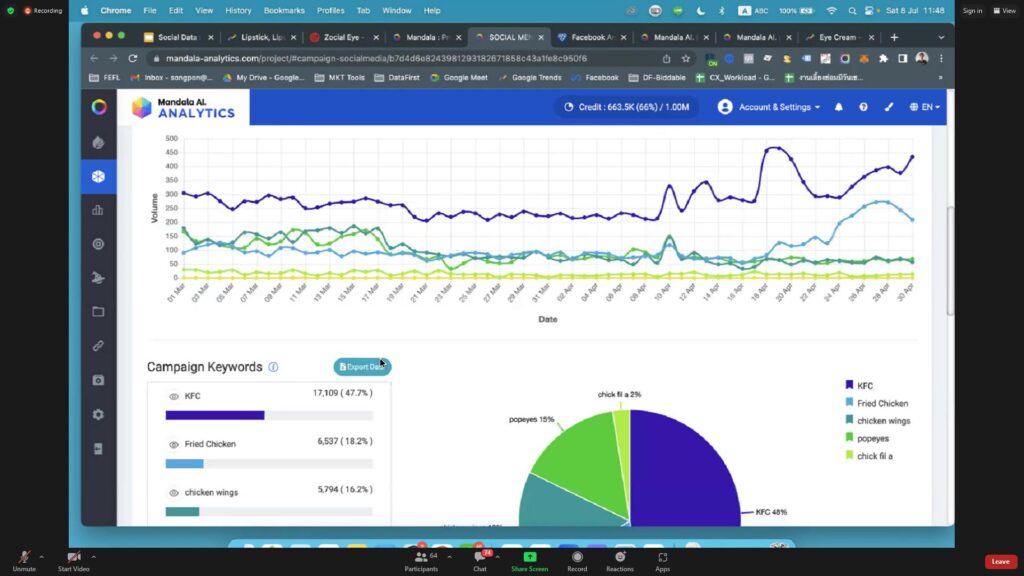
Task: Open the Bookmarks menu in menu bar
Action: click(284, 10)
